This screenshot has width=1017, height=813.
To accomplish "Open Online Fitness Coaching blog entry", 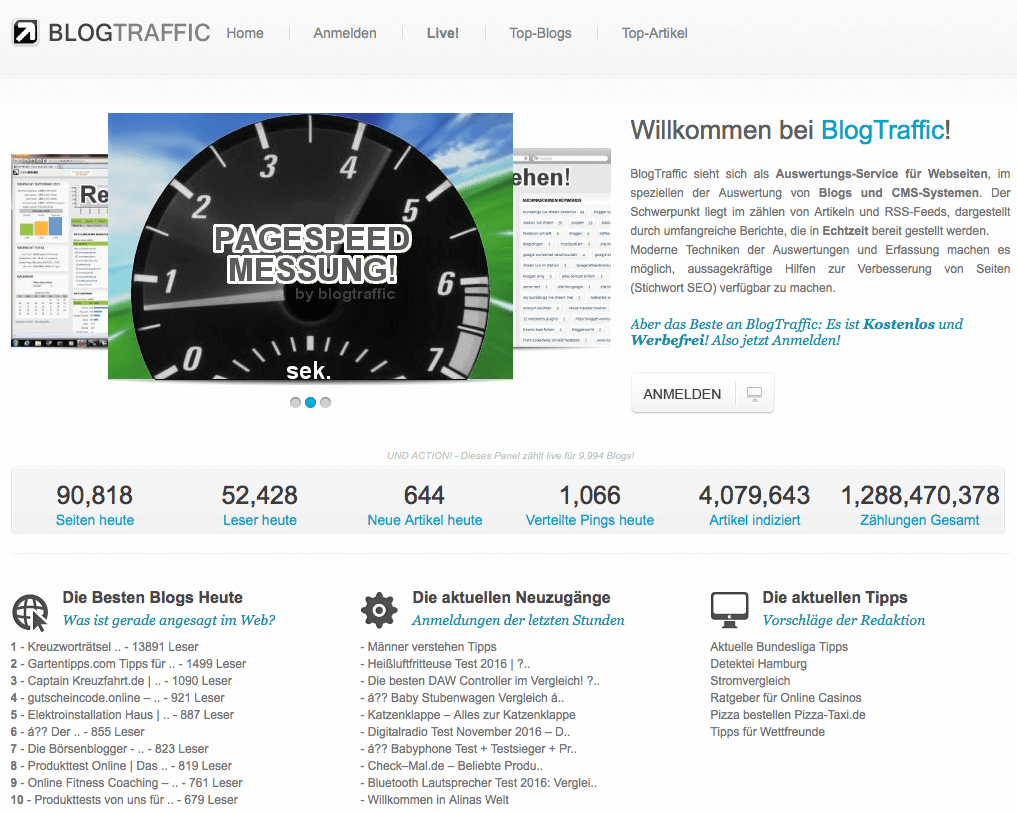I will tap(126, 783).
